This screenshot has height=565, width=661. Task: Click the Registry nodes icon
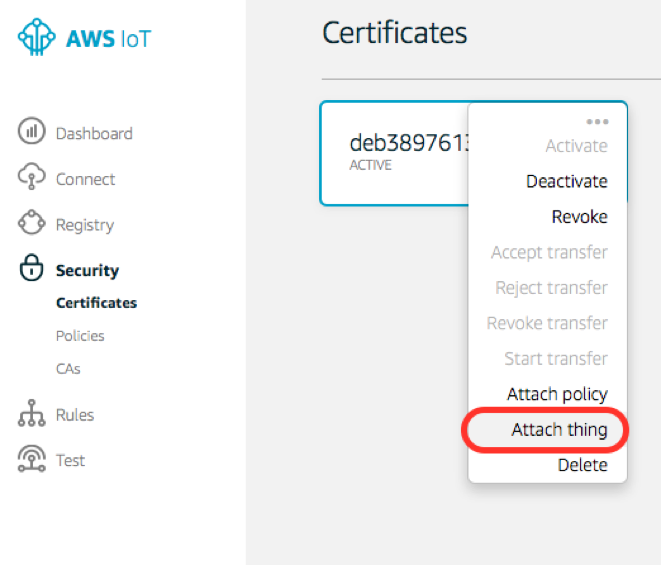pos(32,224)
